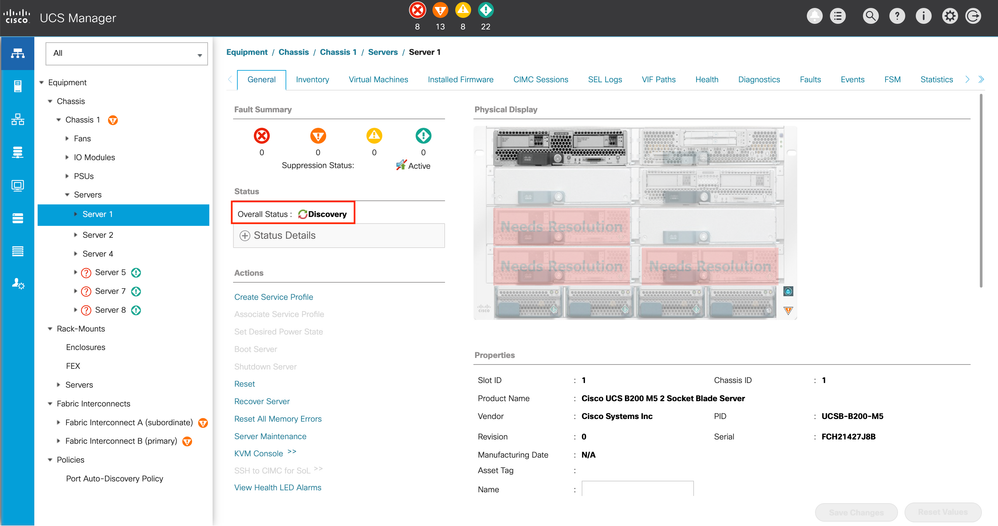Expand the Fans tree node
Screen dimensions: 998x526
(67, 139)
